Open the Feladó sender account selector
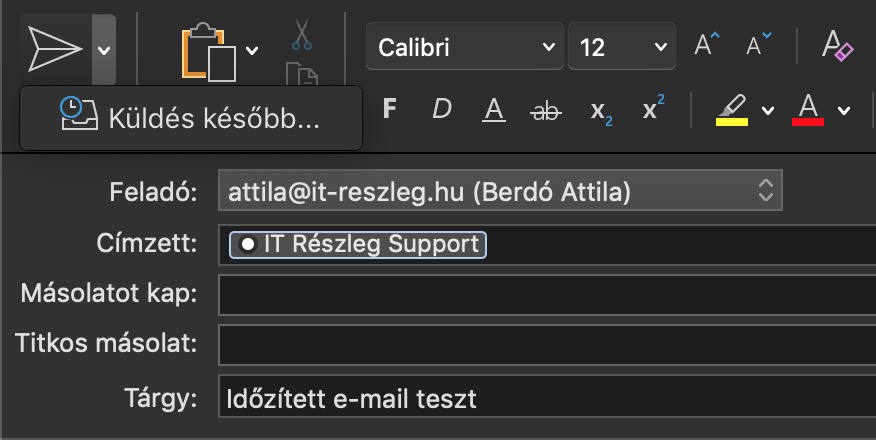The width and height of the screenshot is (876, 446). (500, 191)
